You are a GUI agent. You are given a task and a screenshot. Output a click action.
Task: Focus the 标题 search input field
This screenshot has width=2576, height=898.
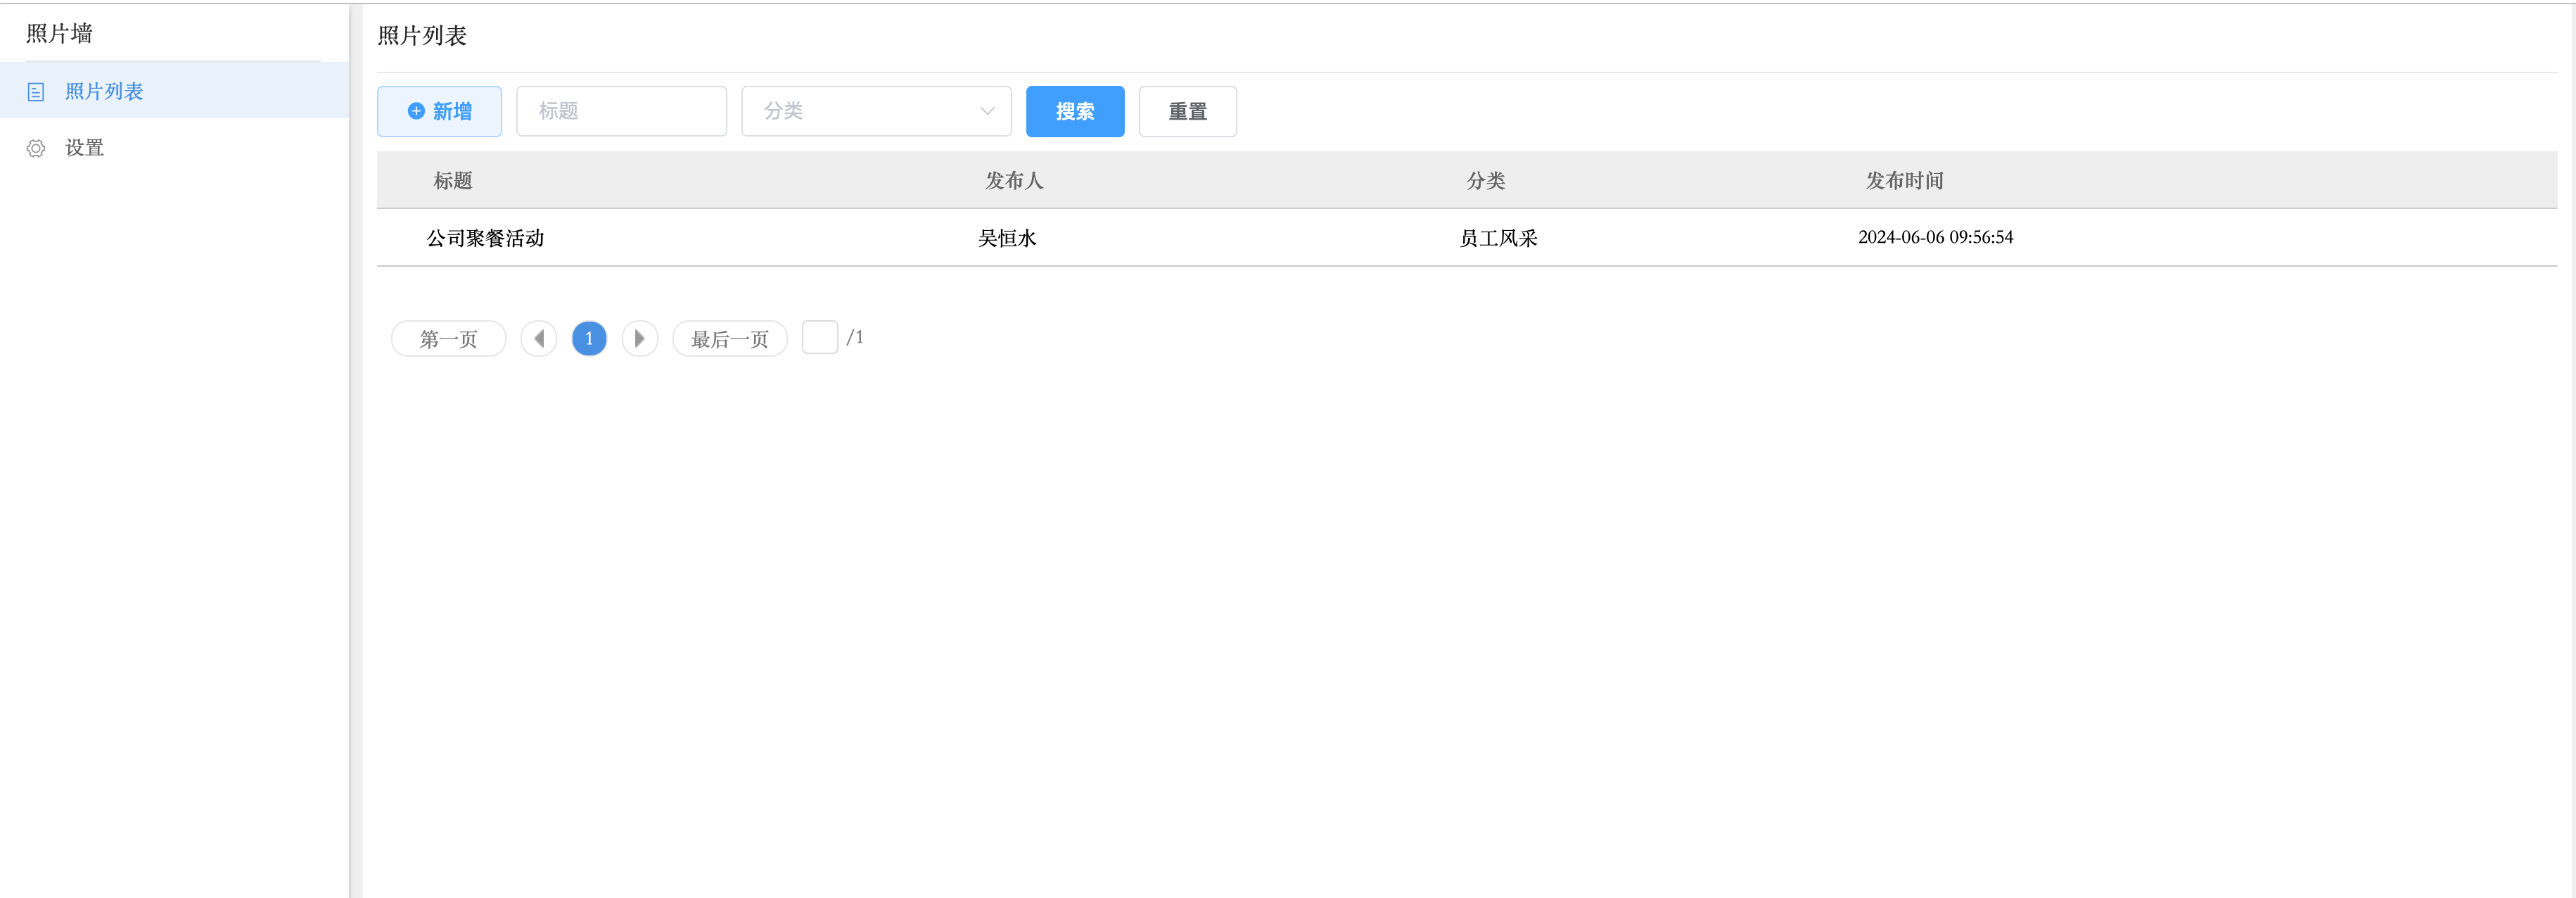click(621, 111)
